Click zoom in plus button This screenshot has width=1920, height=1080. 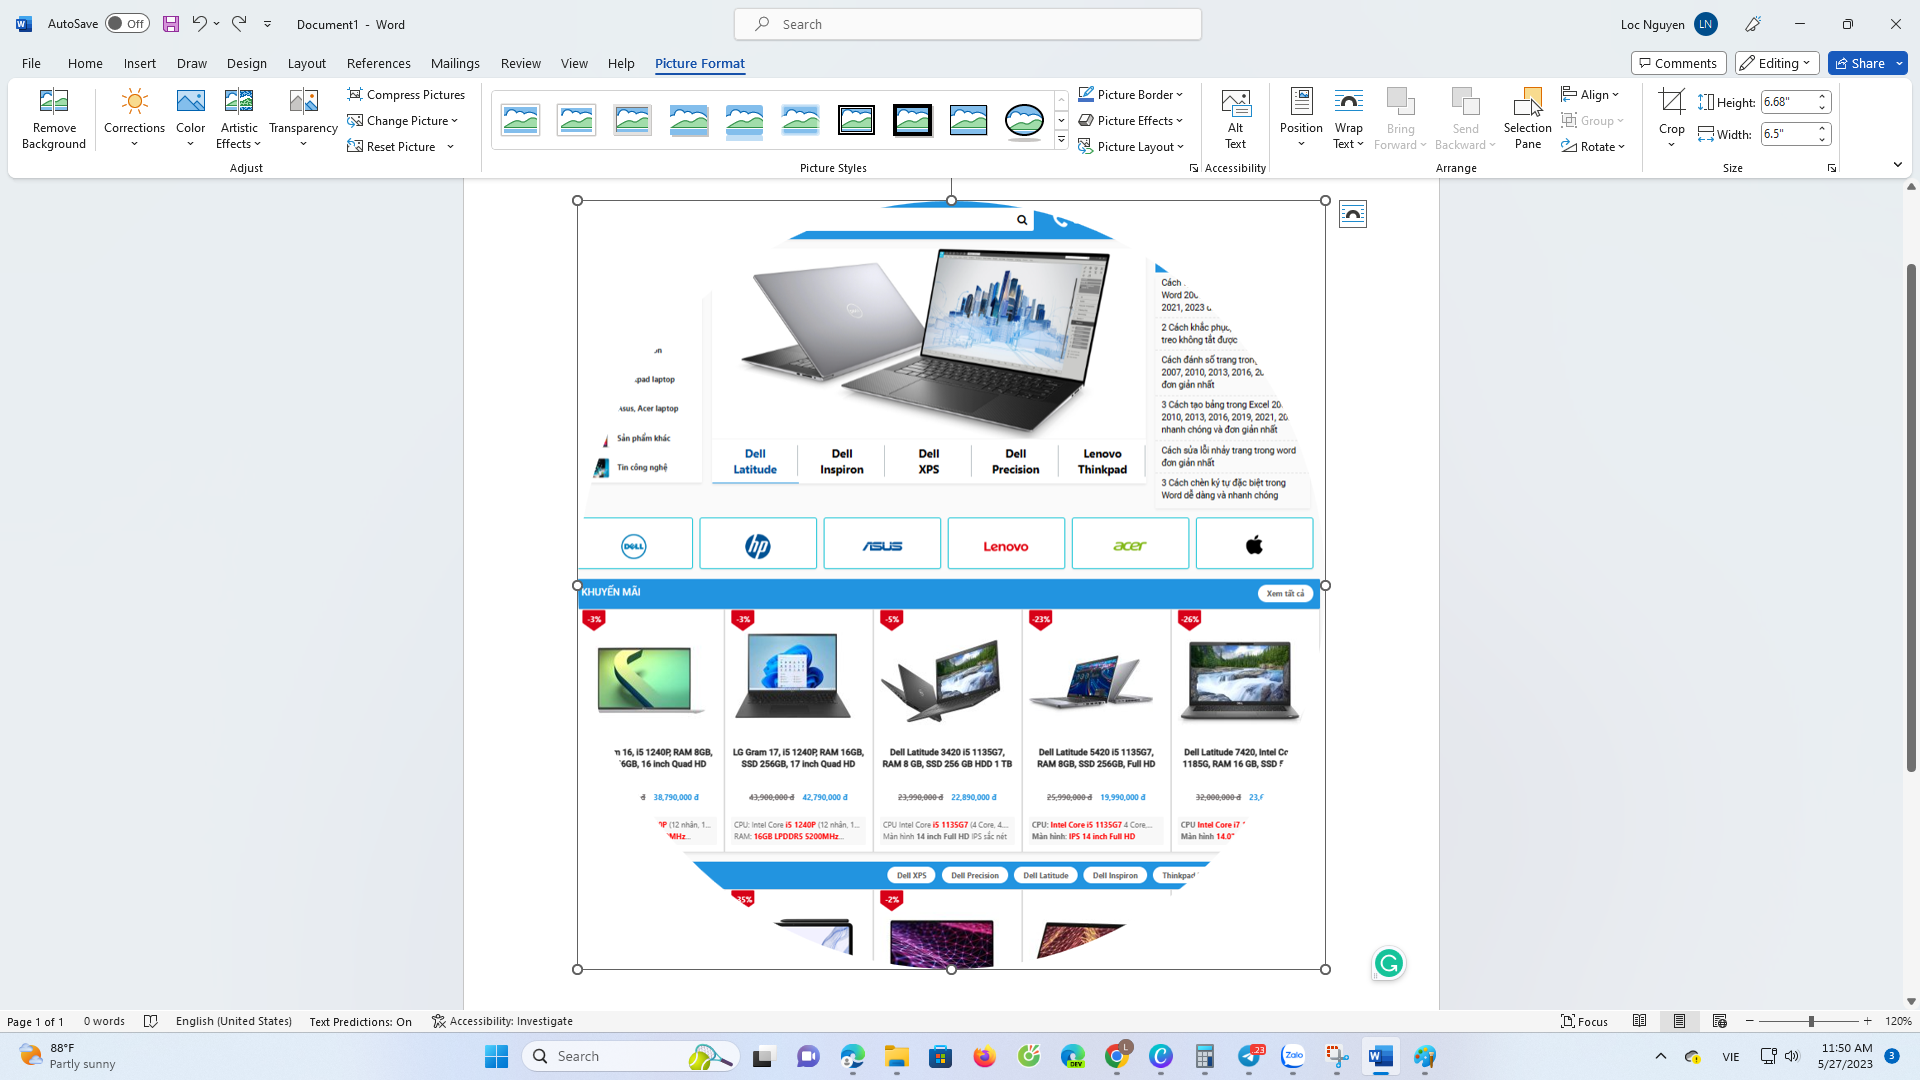tap(1867, 1021)
